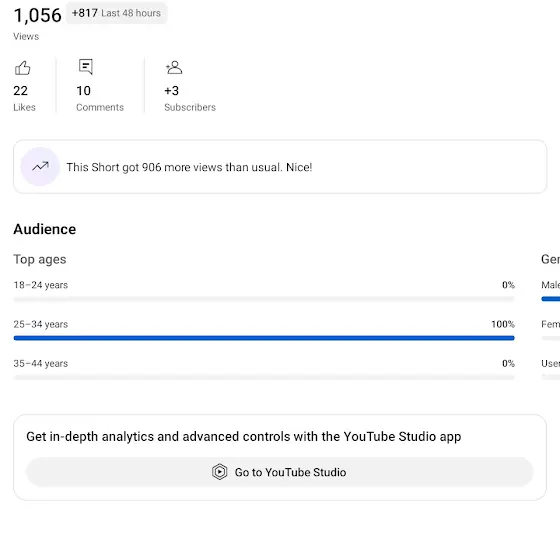Select the 1,056 views count
Image resolution: width=560 pixels, height=560 pixels.
[38, 16]
